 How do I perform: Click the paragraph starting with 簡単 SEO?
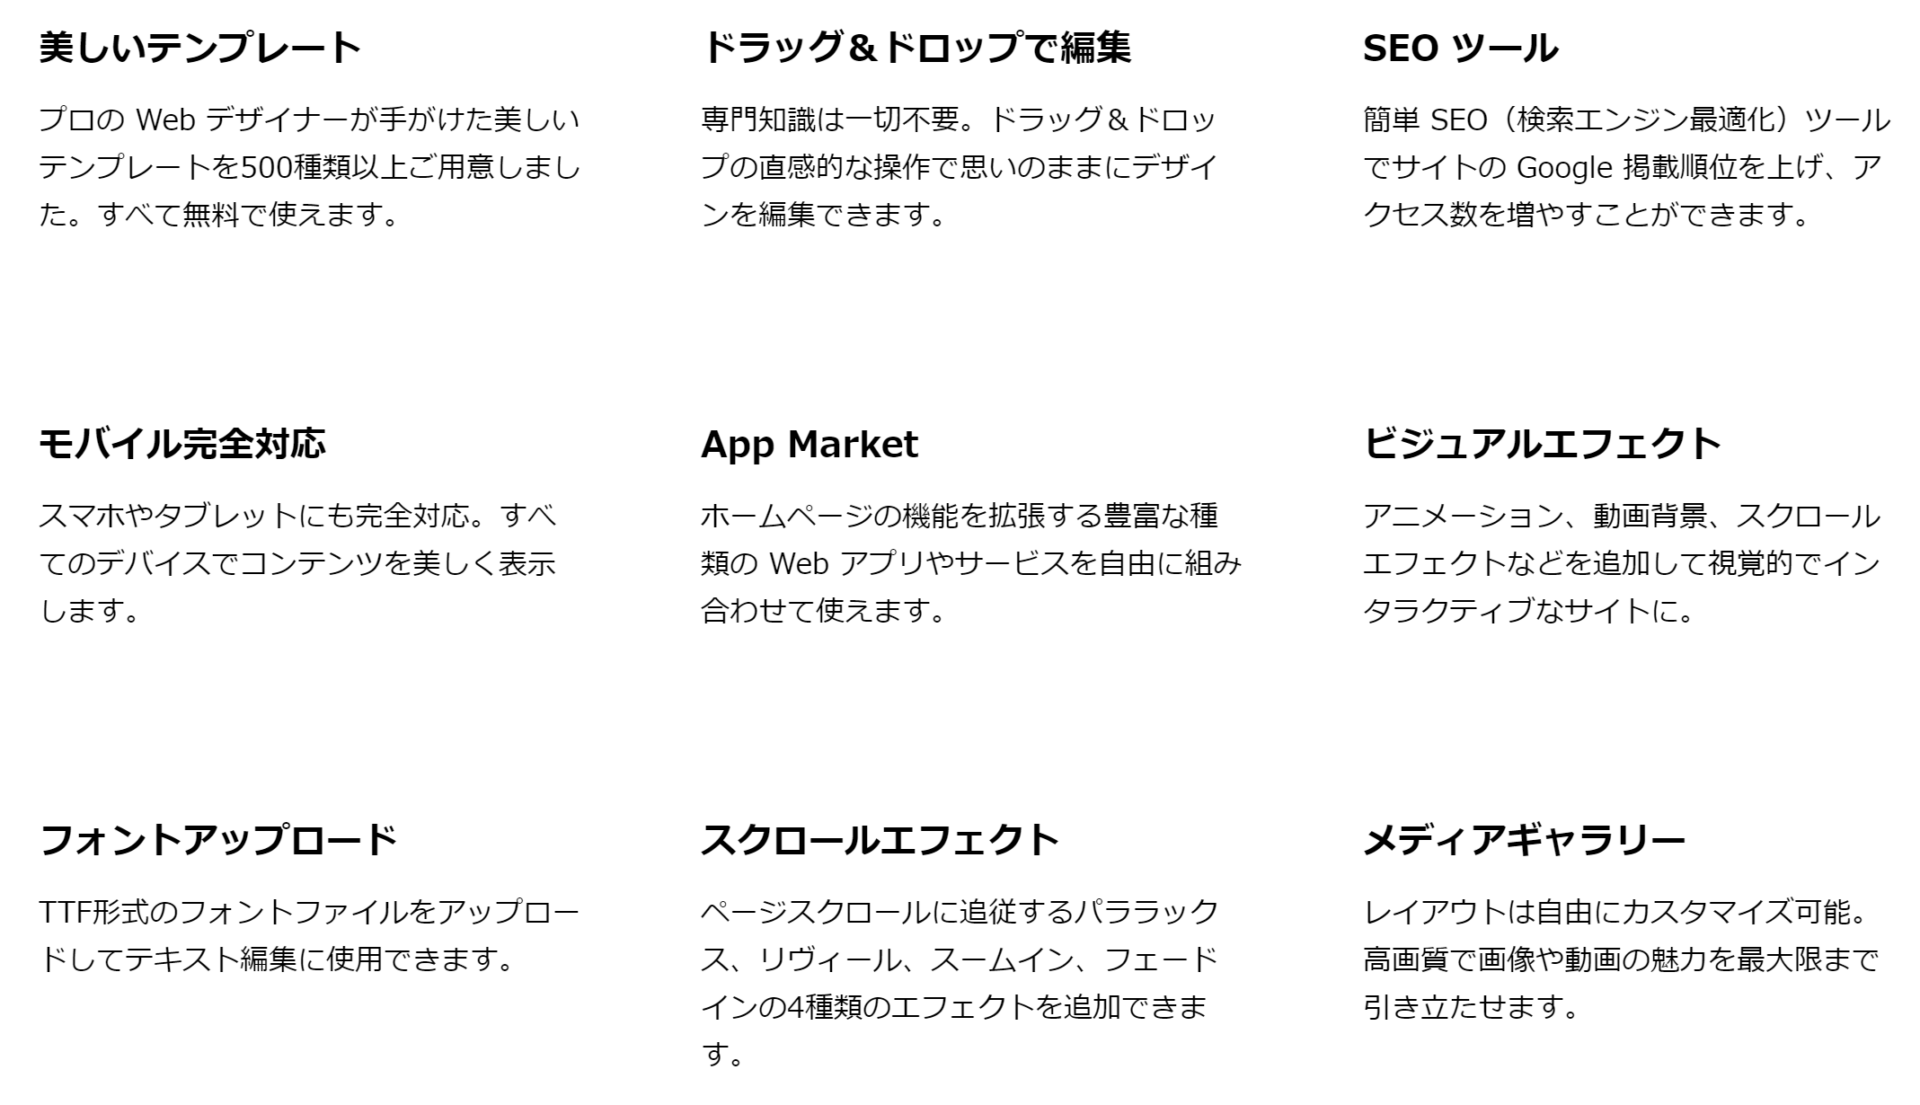coord(1625,167)
